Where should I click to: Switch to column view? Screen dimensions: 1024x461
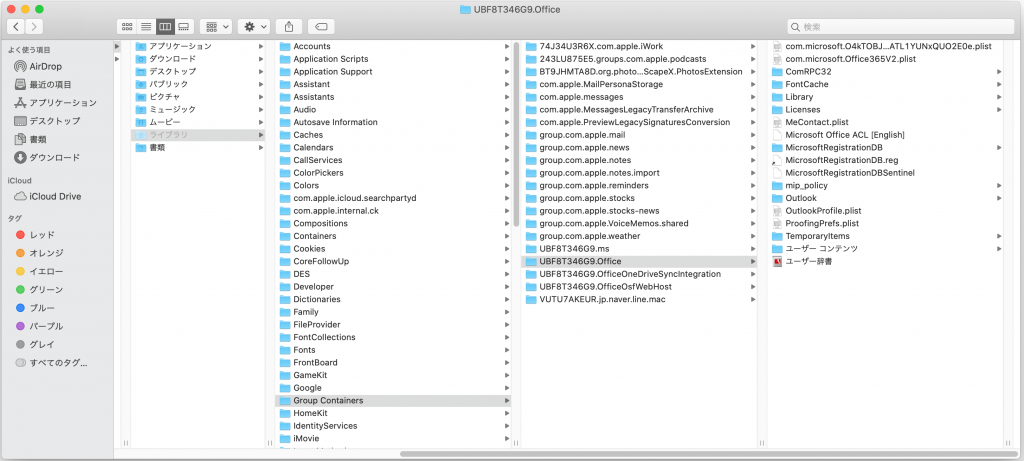pos(165,27)
